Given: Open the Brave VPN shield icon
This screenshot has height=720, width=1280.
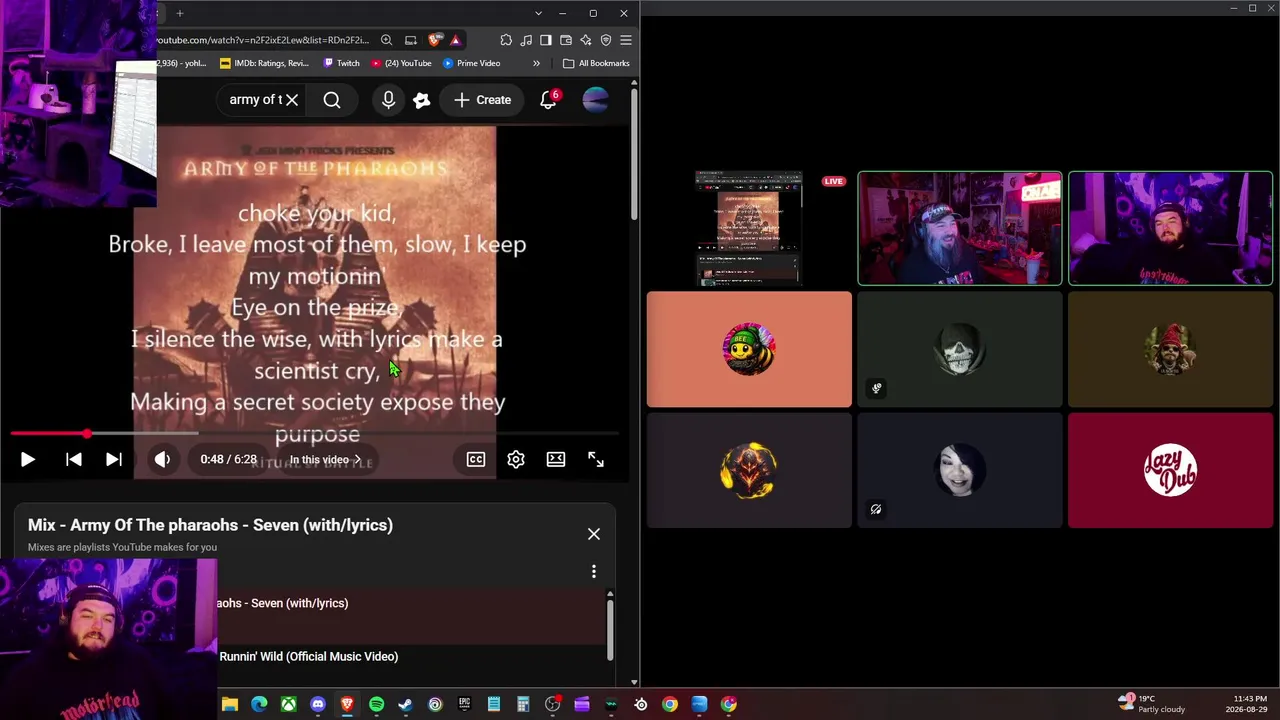Looking at the screenshot, I should click(x=606, y=40).
